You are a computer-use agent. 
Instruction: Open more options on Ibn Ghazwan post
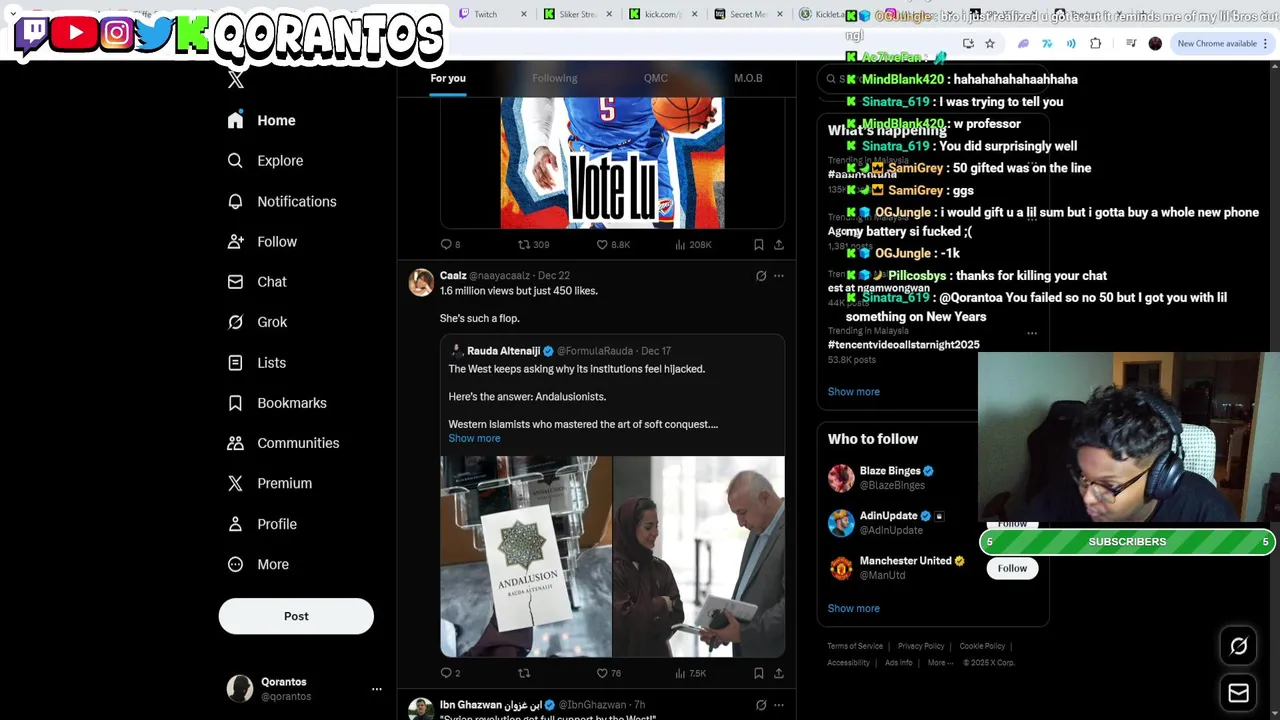coord(779,705)
